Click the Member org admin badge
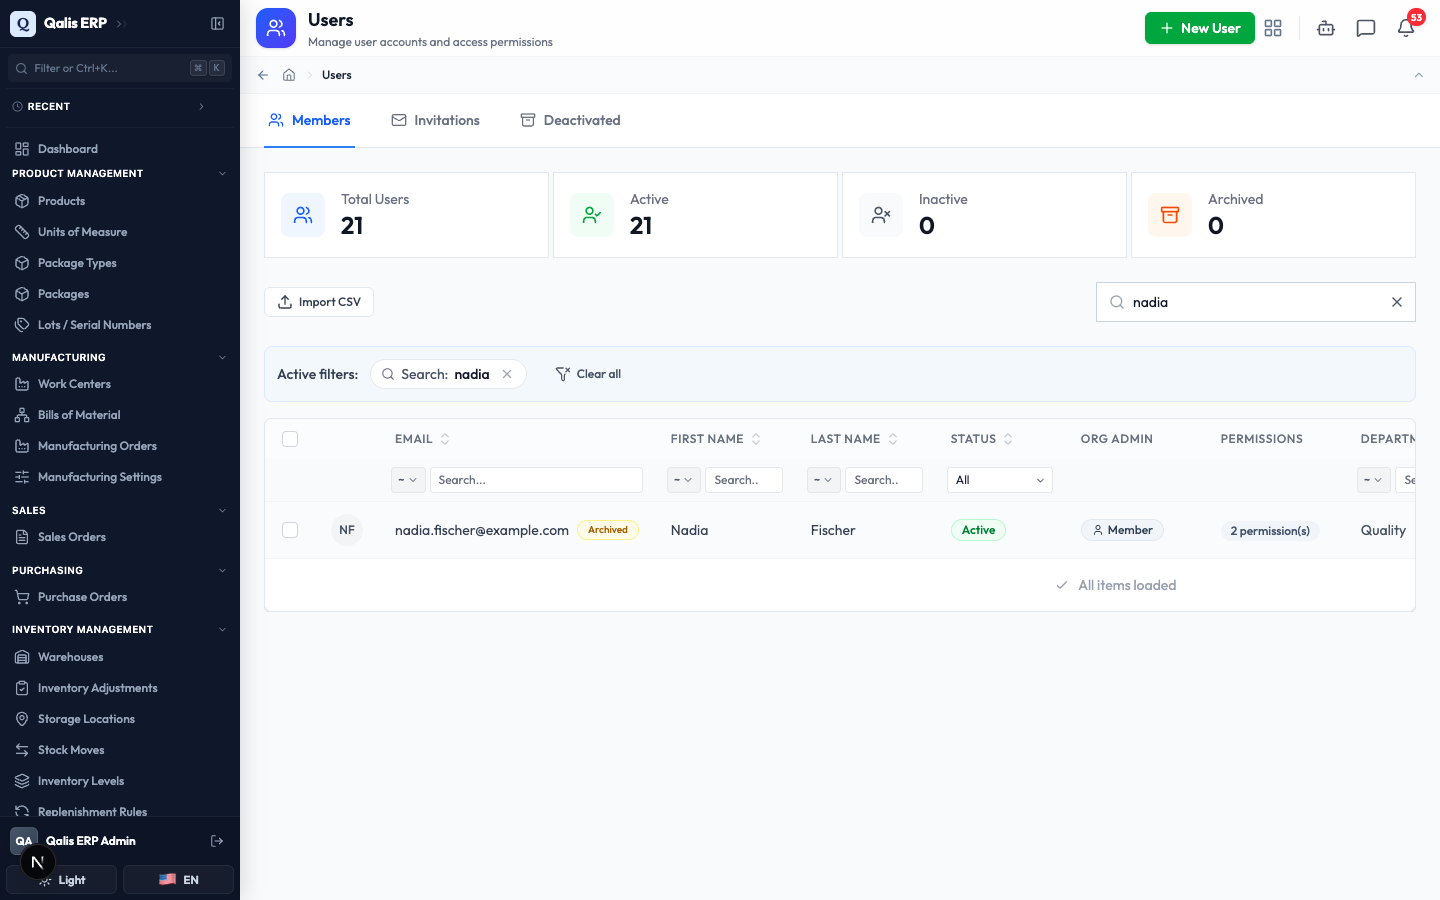Viewport: 1440px width, 900px height. click(1122, 530)
